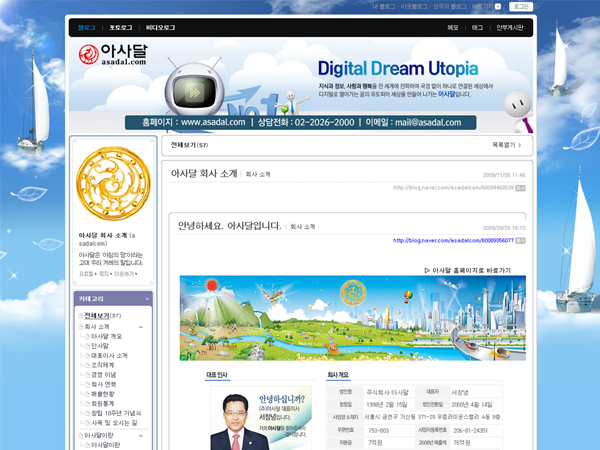Click the panoramic city landscape illustration
Viewport: 600px width, 450px height.
[353, 318]
